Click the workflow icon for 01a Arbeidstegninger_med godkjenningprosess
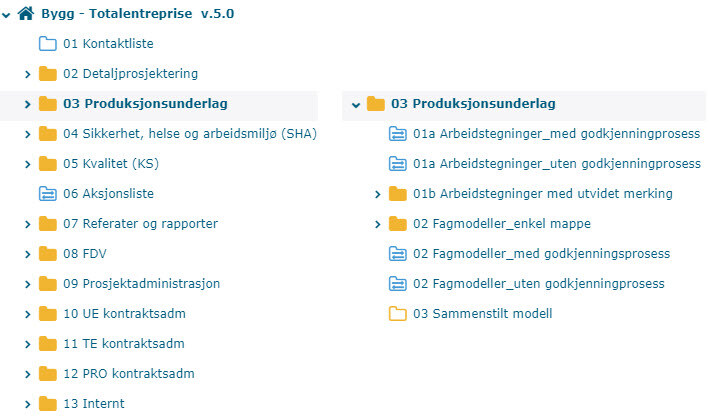The width and height of the screenshot is (709, 417). click(x=397, y=133)
